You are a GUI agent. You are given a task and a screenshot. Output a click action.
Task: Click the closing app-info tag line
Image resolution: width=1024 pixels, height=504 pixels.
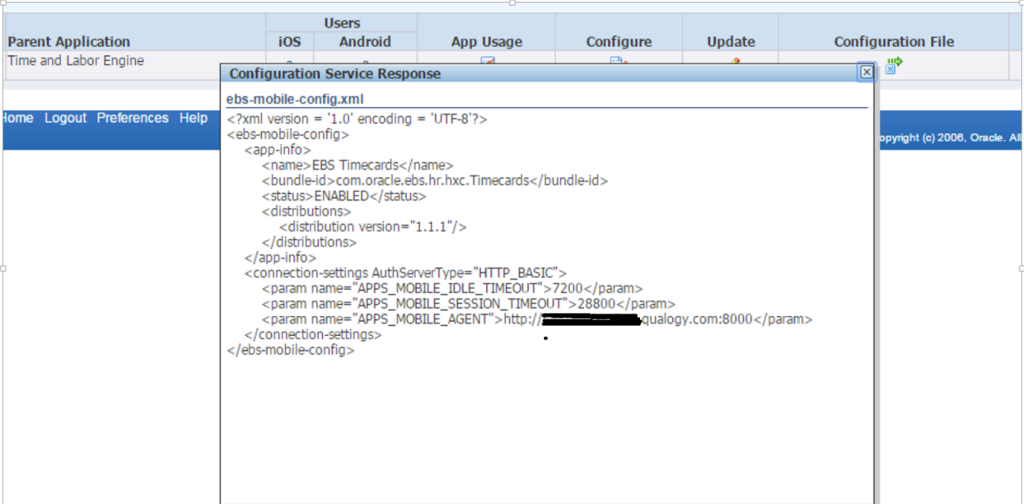[280, 257]
